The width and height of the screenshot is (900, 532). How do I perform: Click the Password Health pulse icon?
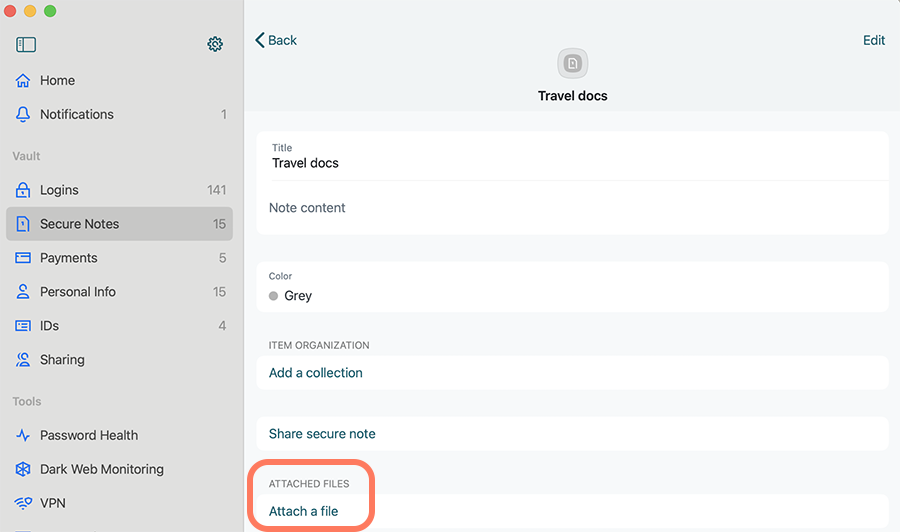coord(23,435)
